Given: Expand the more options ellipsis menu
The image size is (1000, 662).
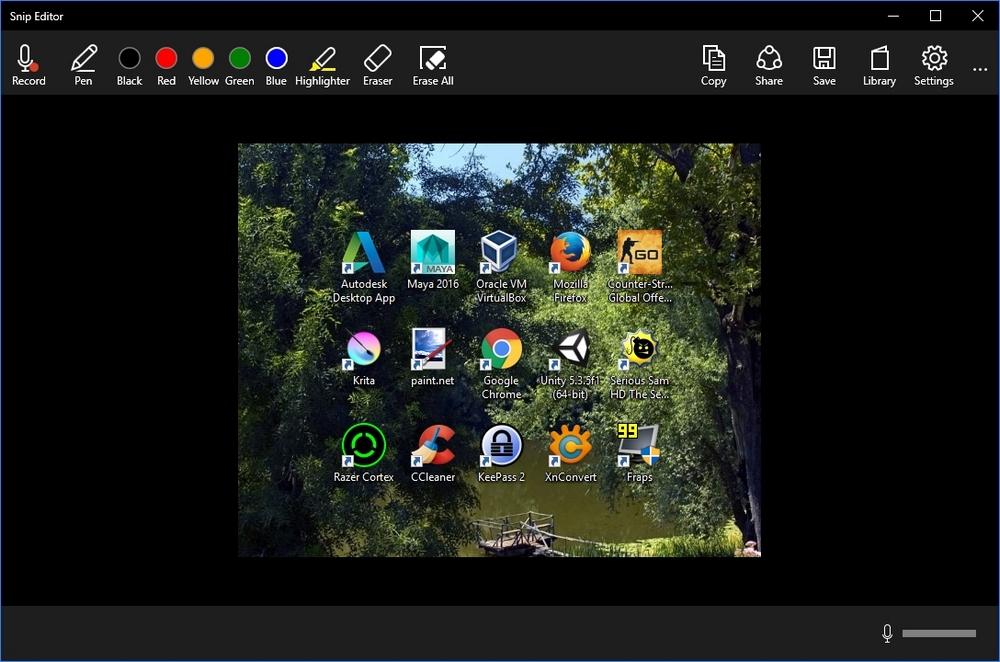Looking at the screenshot, I should tap(980, 70).
